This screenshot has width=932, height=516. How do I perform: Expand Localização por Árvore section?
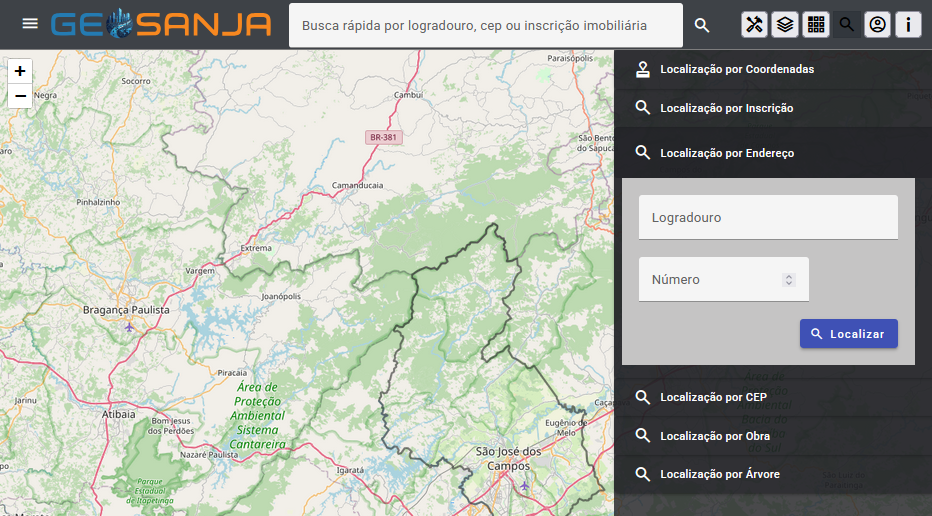[720, 474]
